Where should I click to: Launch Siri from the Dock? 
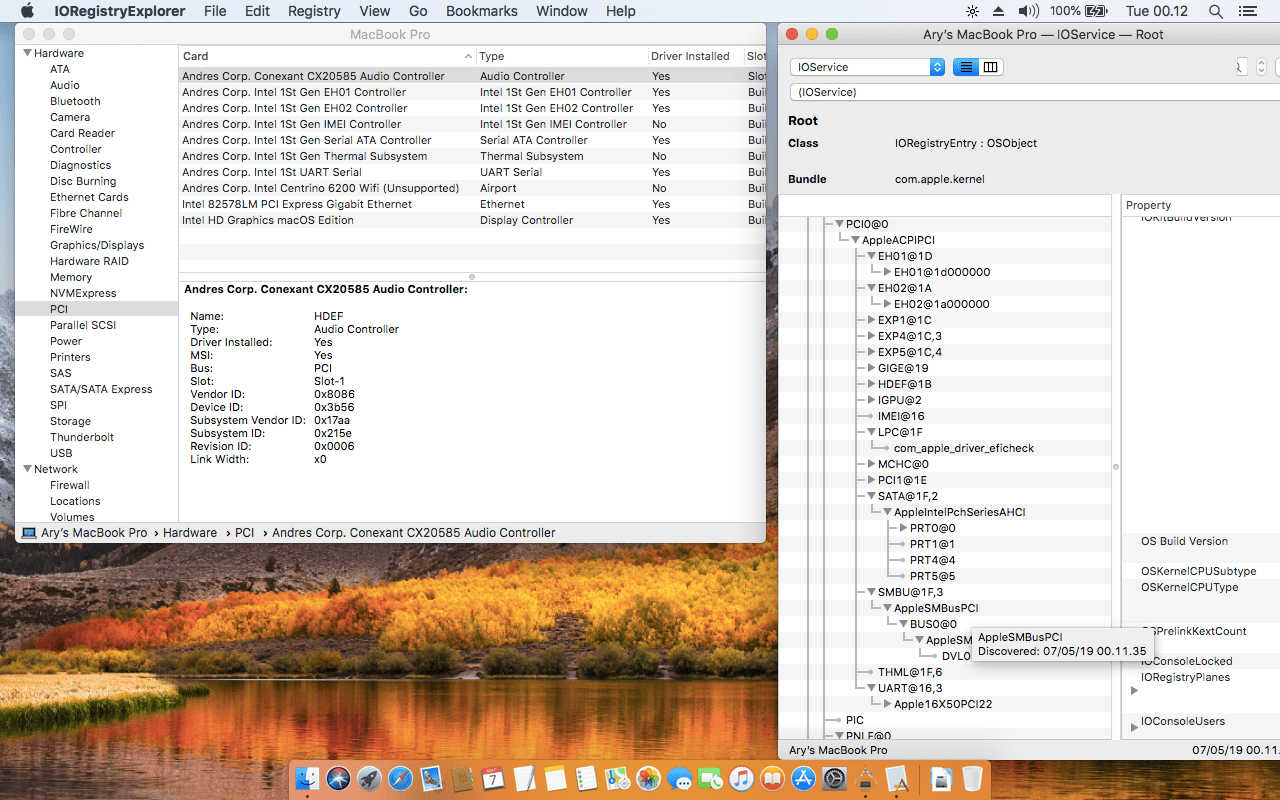(338, 779)
